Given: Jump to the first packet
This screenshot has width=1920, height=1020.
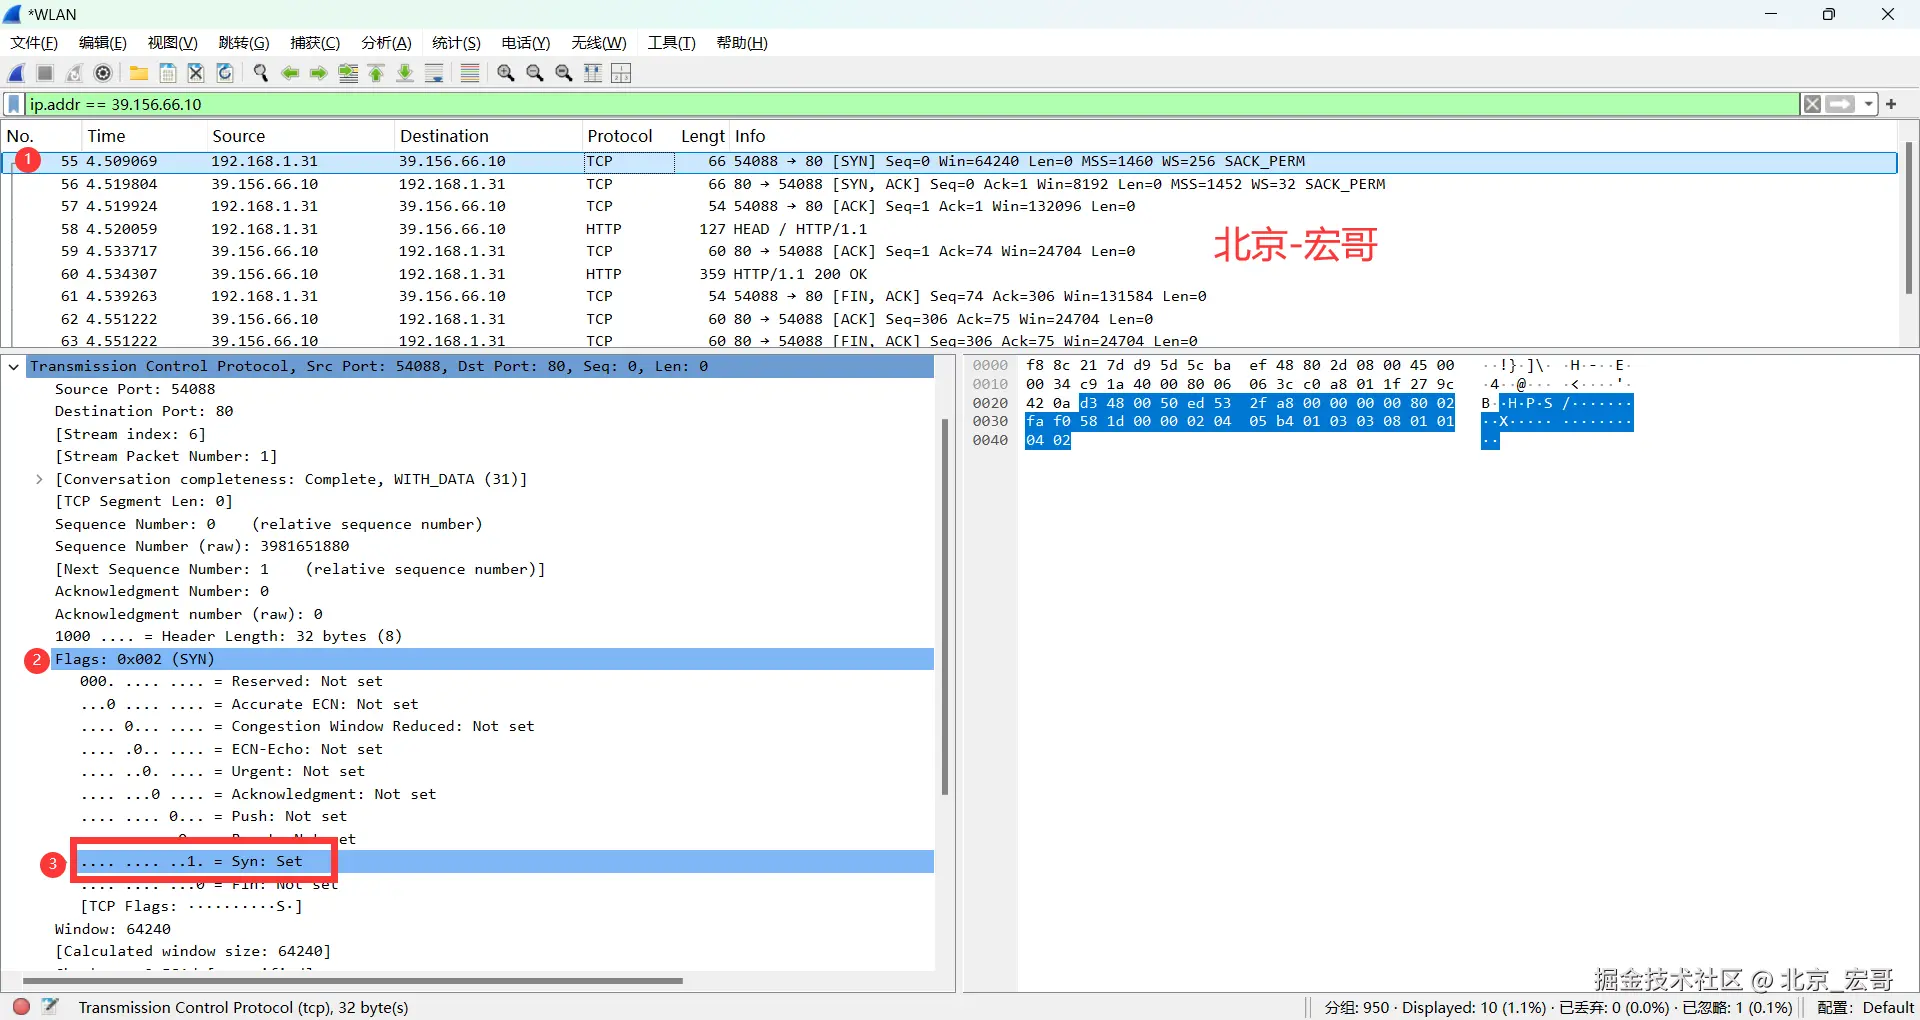Looking at the screenshot, I should tap(377, 73).
